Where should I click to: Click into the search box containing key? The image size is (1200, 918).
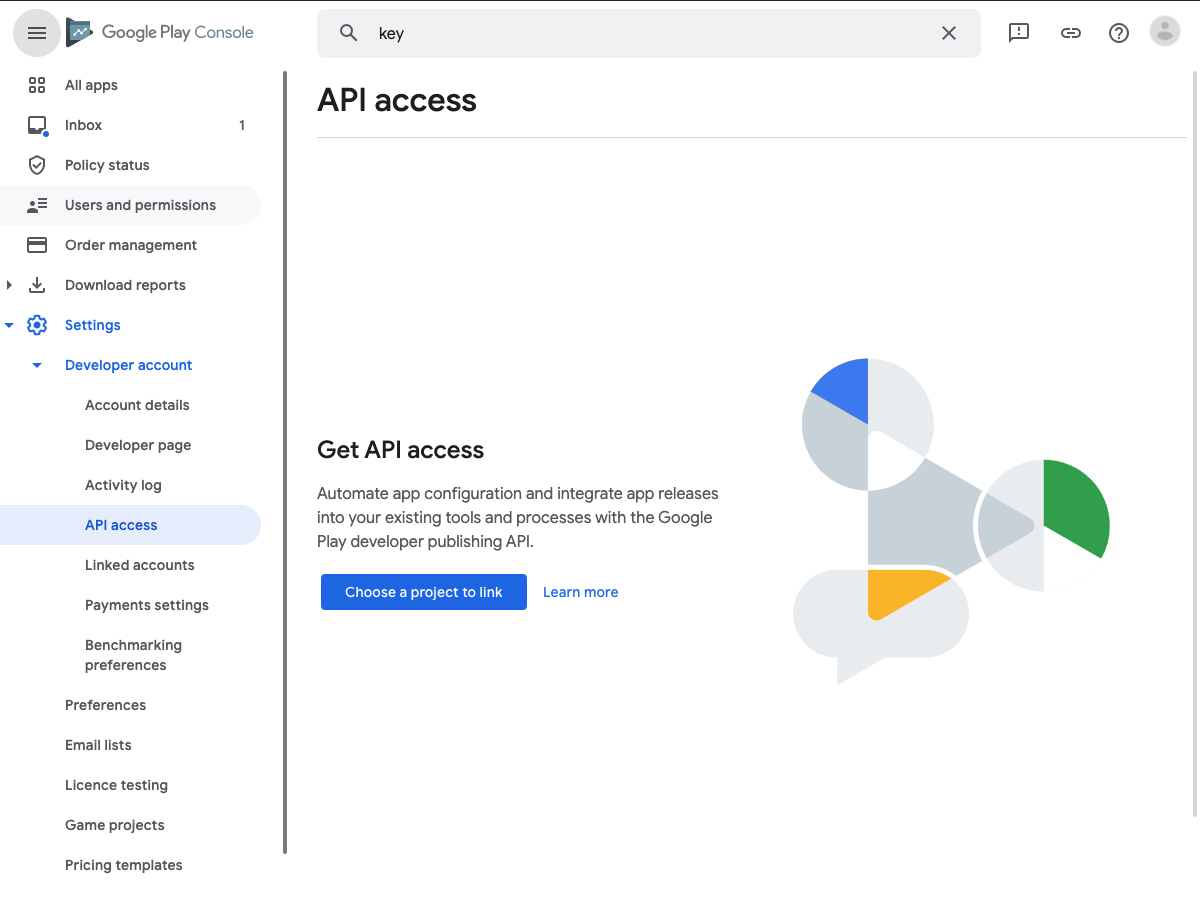click(x=649, y=33)
